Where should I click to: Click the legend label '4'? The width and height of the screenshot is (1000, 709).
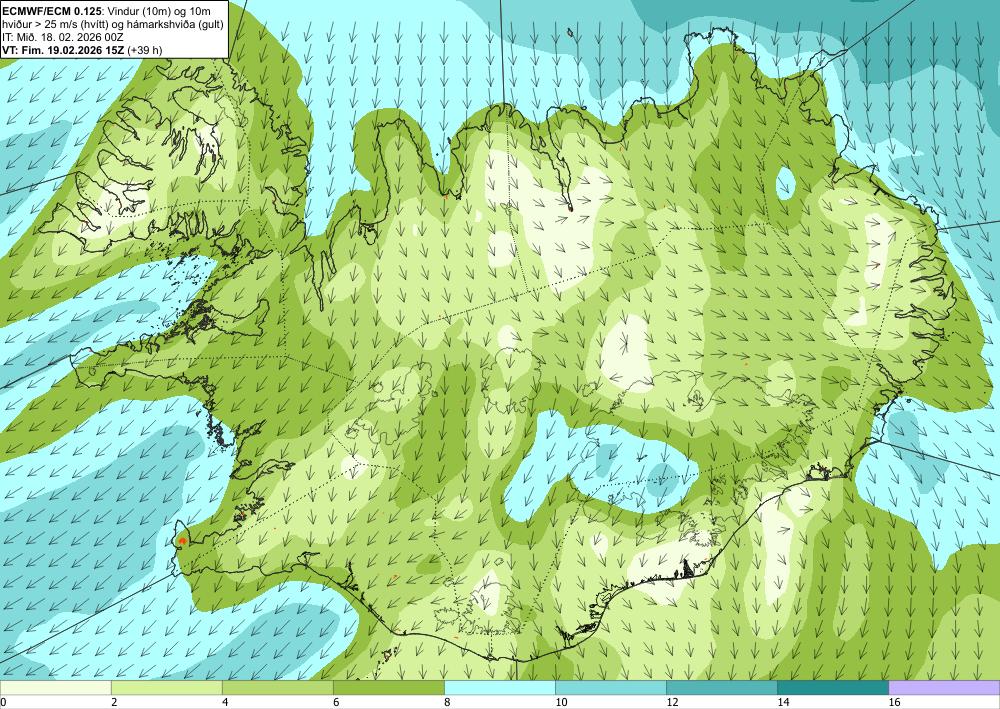click(x=224, y=702)
